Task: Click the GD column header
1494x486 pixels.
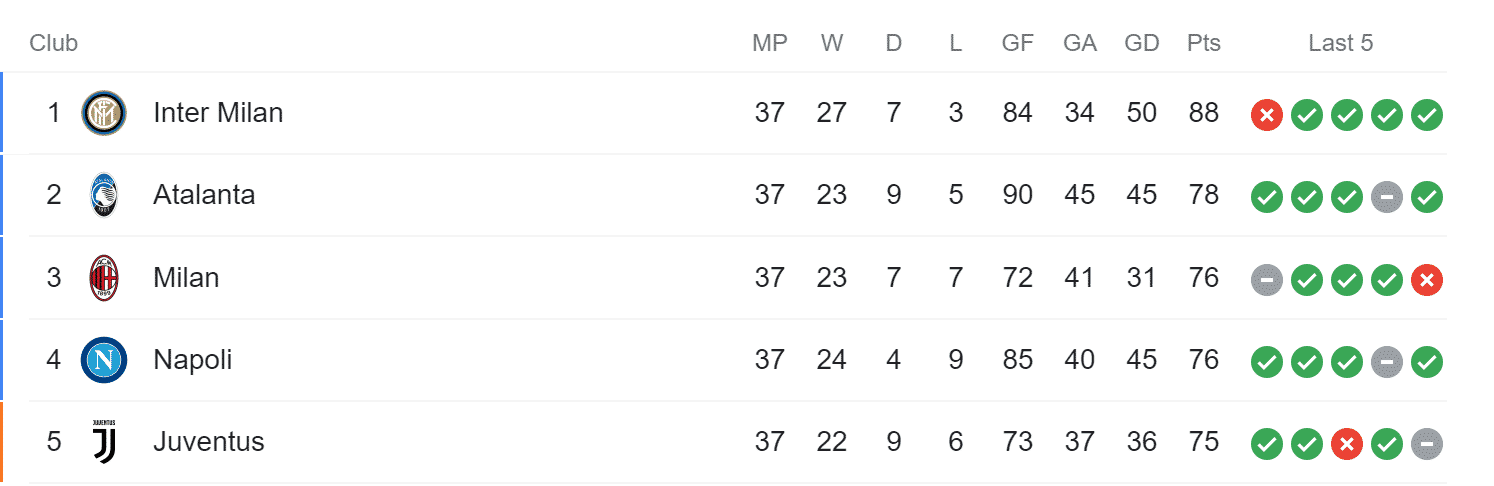Action: pyautogui.click(x=1142, y=43)
